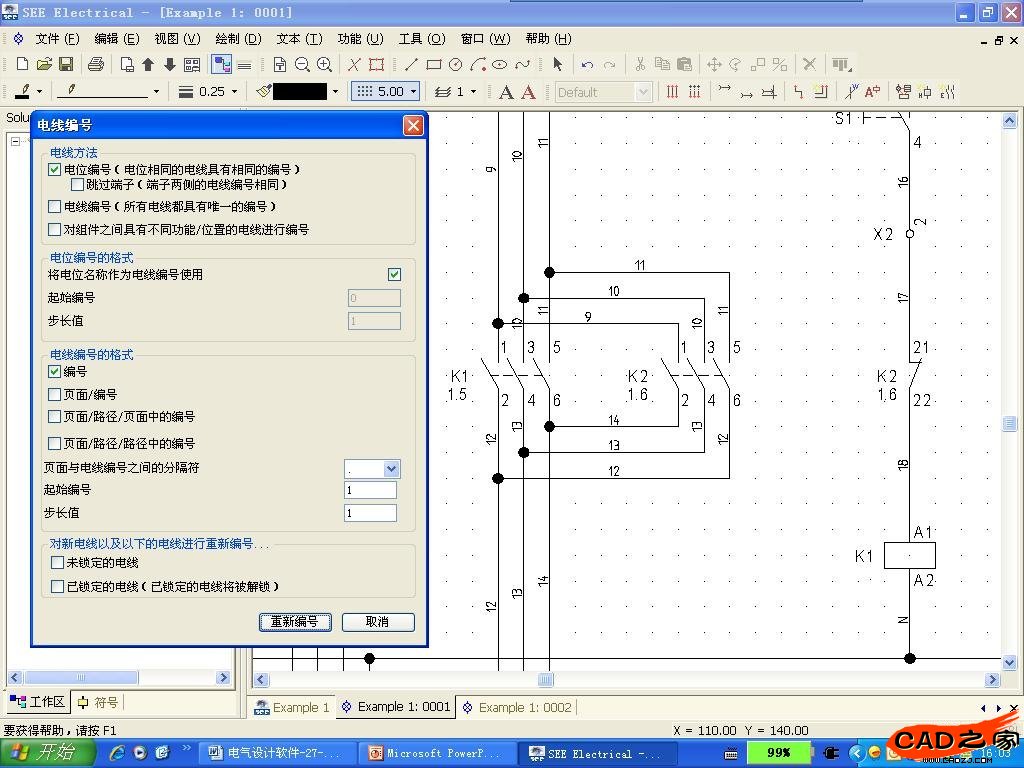Click the 起始编号 field under 电线编号的格式
This screenshot has width=1024, height=768.
coord(370,490)
